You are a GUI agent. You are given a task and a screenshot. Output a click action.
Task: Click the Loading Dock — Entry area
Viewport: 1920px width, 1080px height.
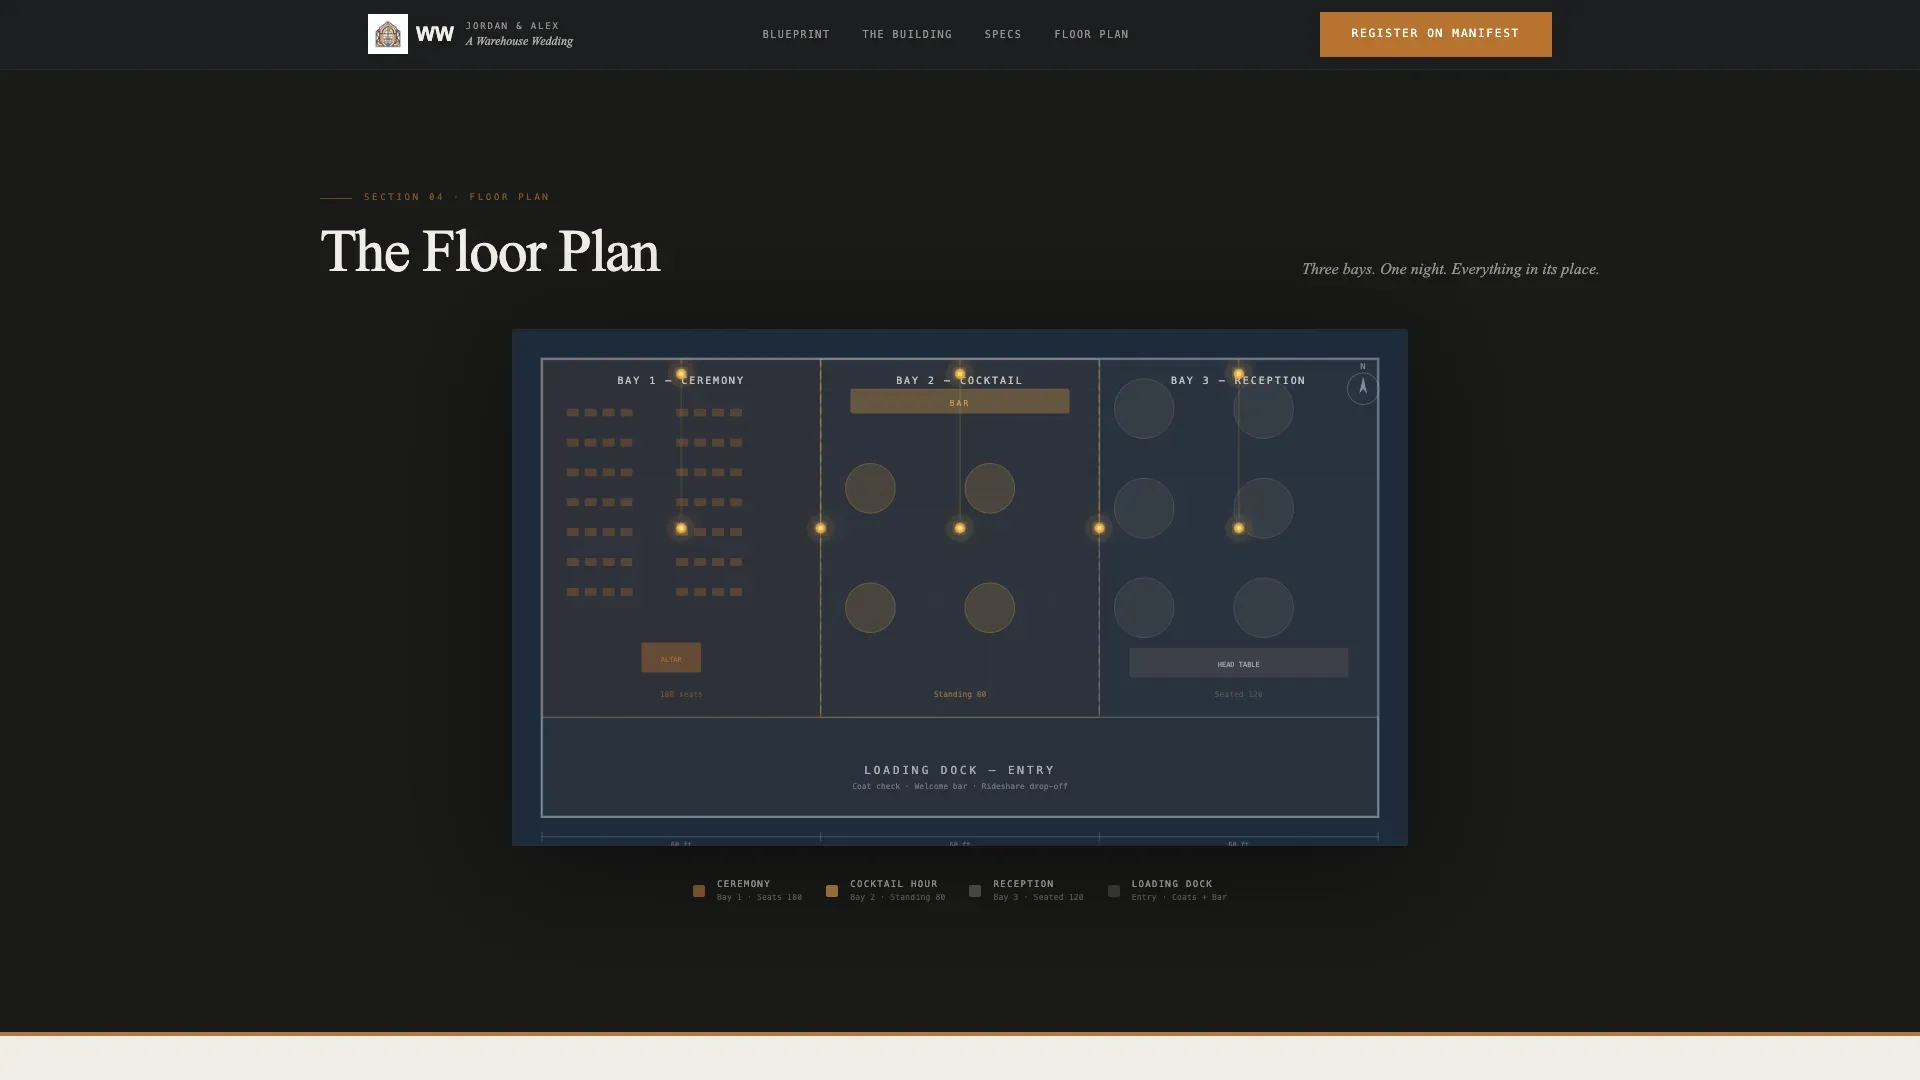(960, 767)
